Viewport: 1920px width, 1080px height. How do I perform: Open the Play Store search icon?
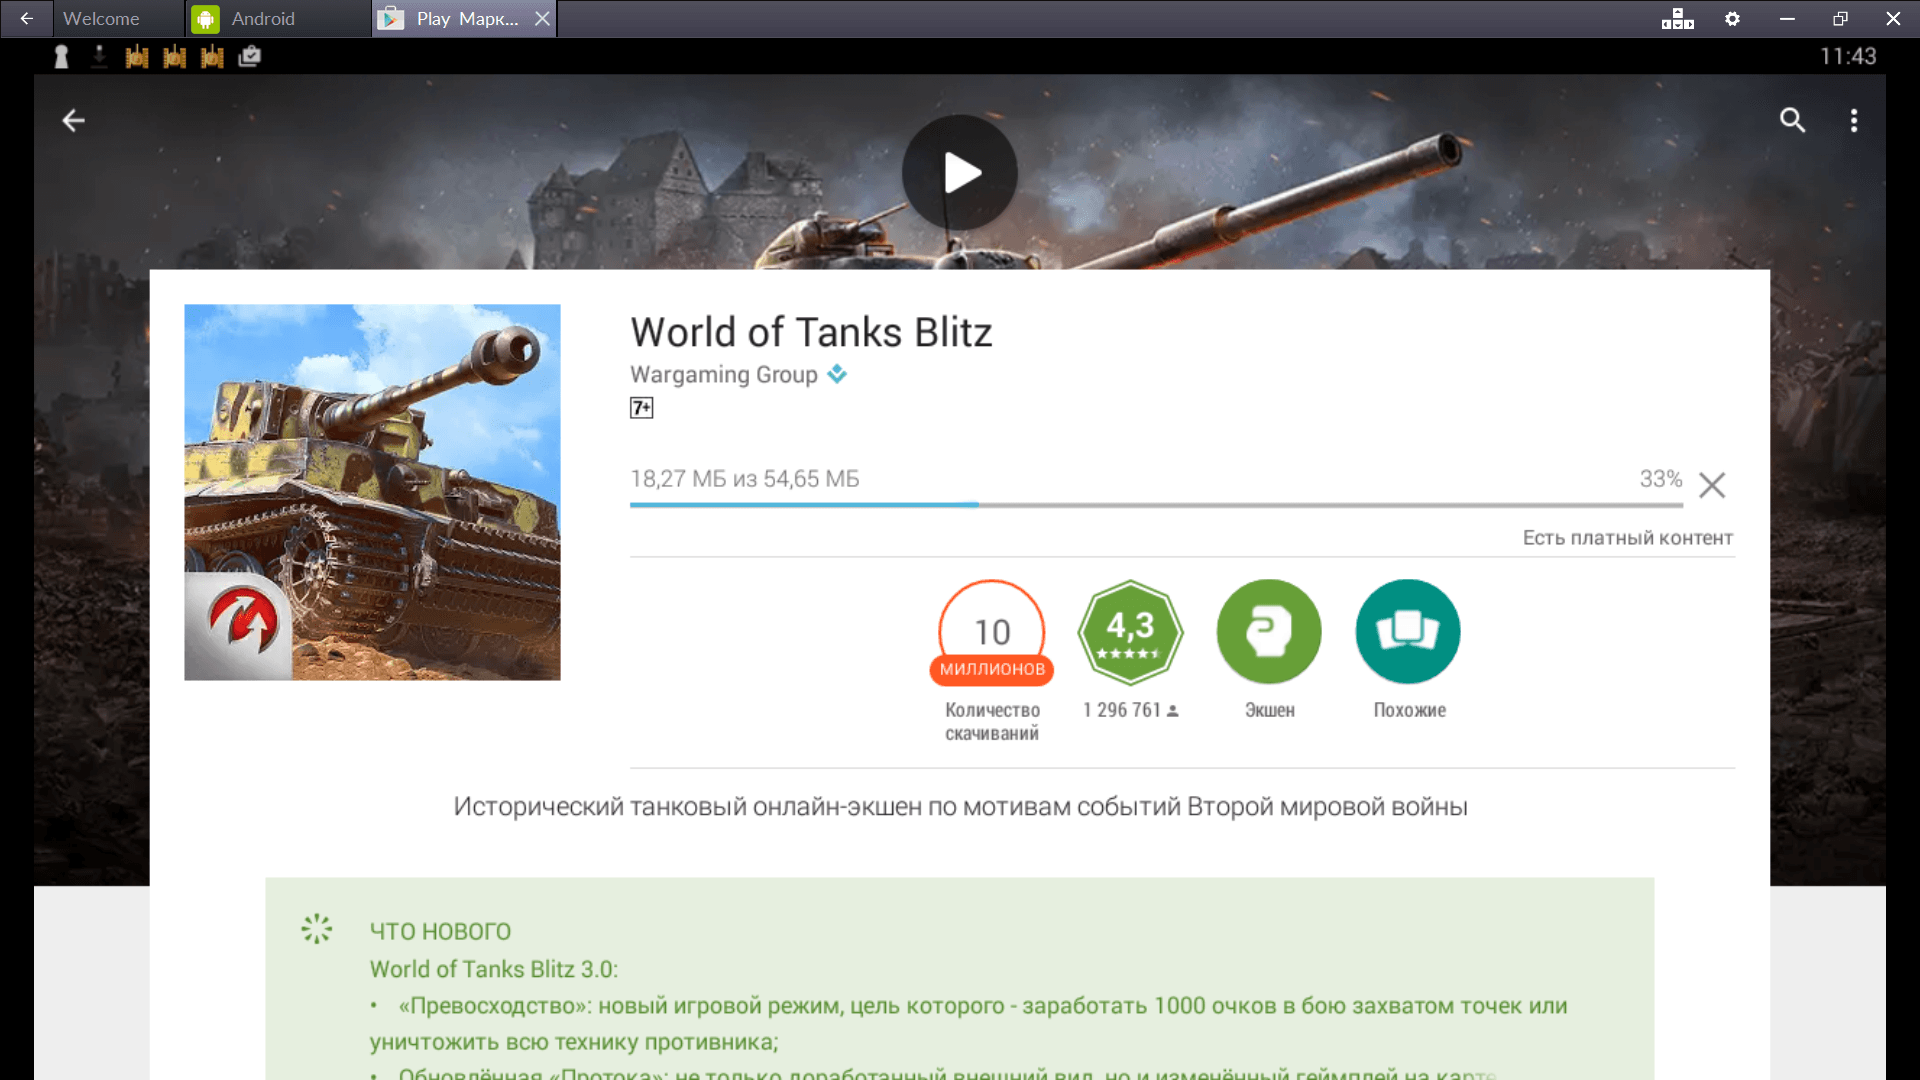(1792, 121)
